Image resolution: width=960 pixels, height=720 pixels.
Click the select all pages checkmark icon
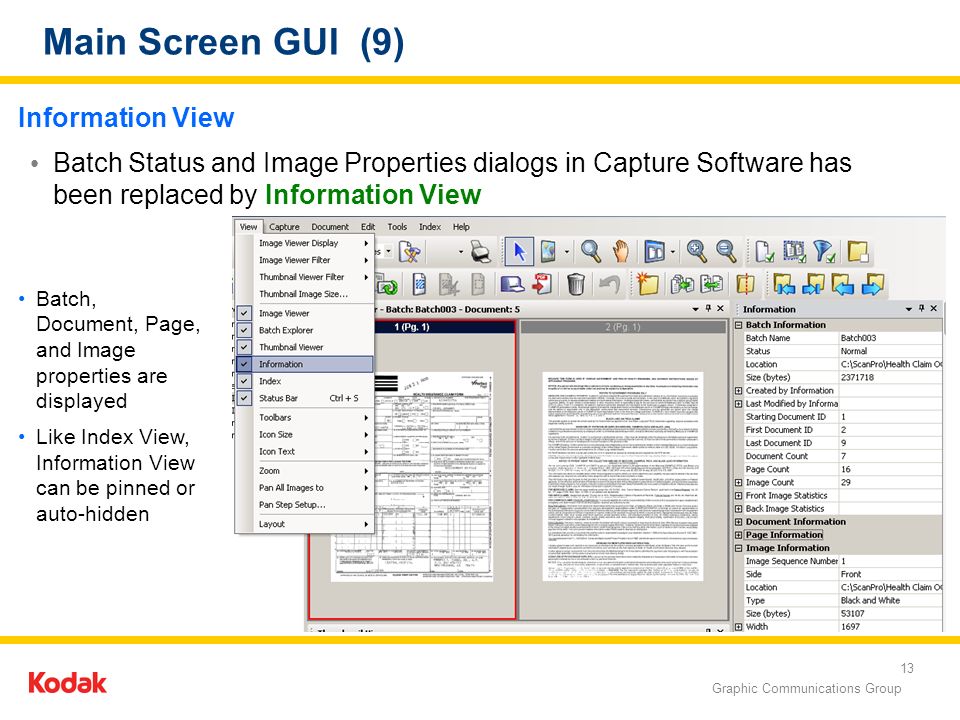pyautogui.click(x=794, y=251)
